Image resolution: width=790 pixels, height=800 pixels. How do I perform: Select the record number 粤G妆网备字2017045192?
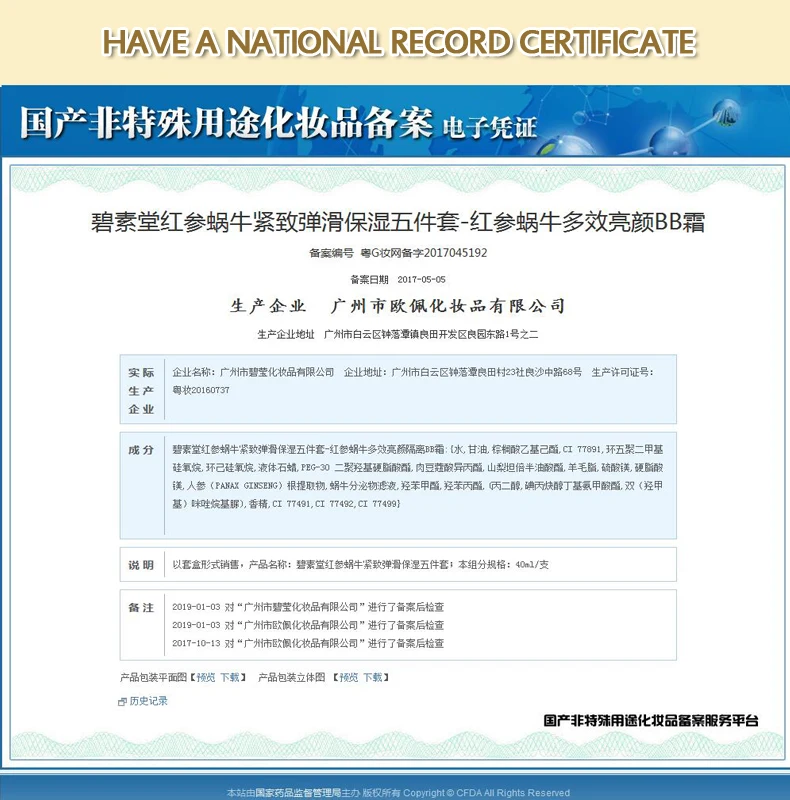[424, 253]
